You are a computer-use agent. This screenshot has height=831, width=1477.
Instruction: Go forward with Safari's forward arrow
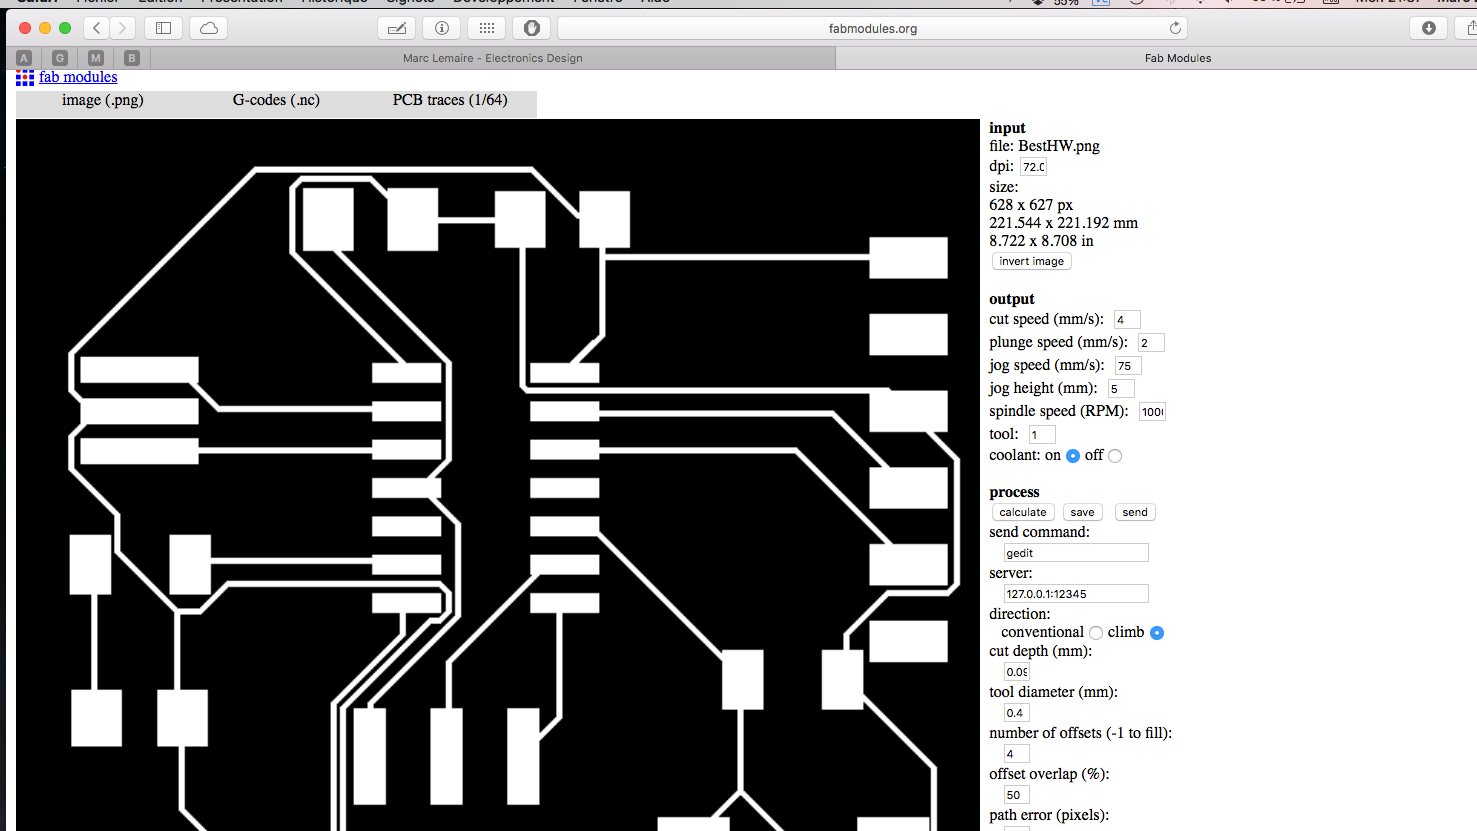tap(122, 28)
